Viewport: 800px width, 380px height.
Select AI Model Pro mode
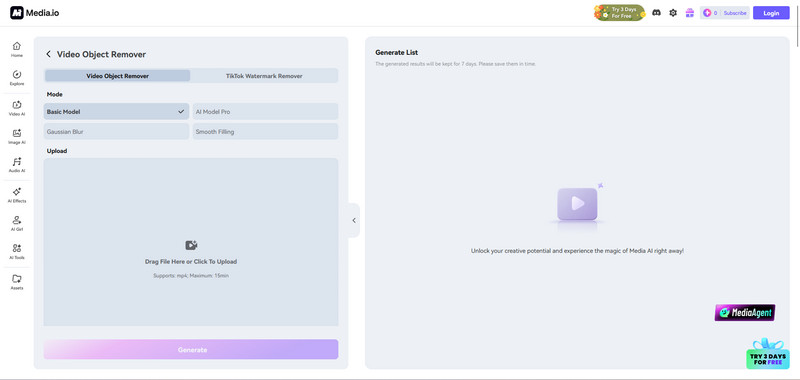click(x=265, y=111)
